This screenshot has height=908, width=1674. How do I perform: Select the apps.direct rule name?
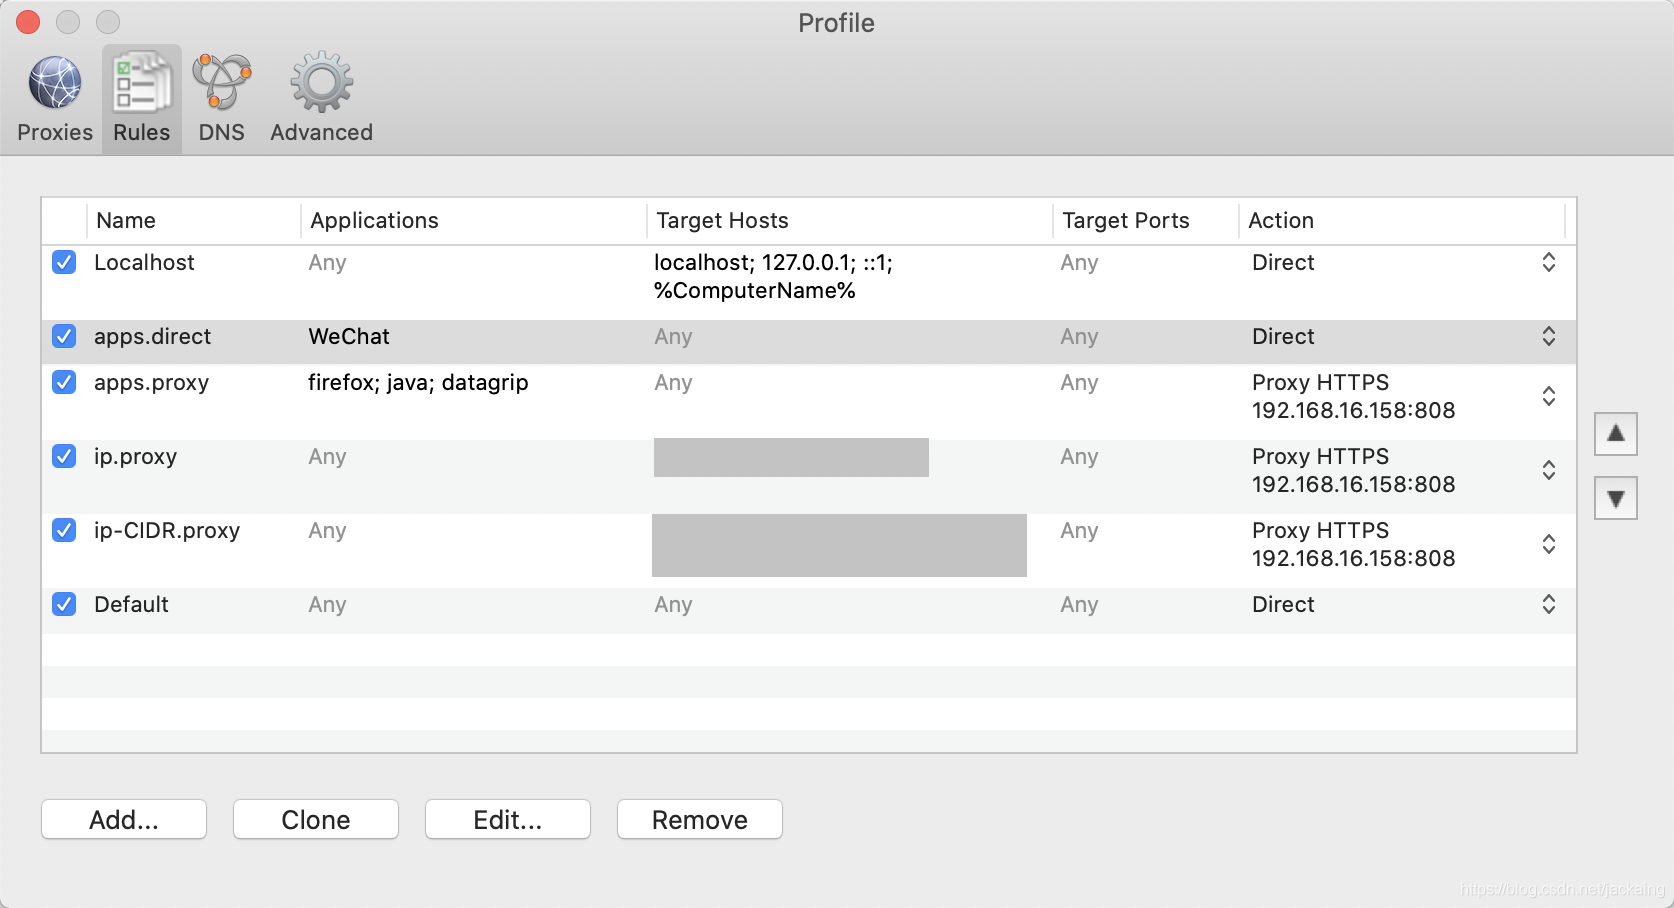click(152, 336)
